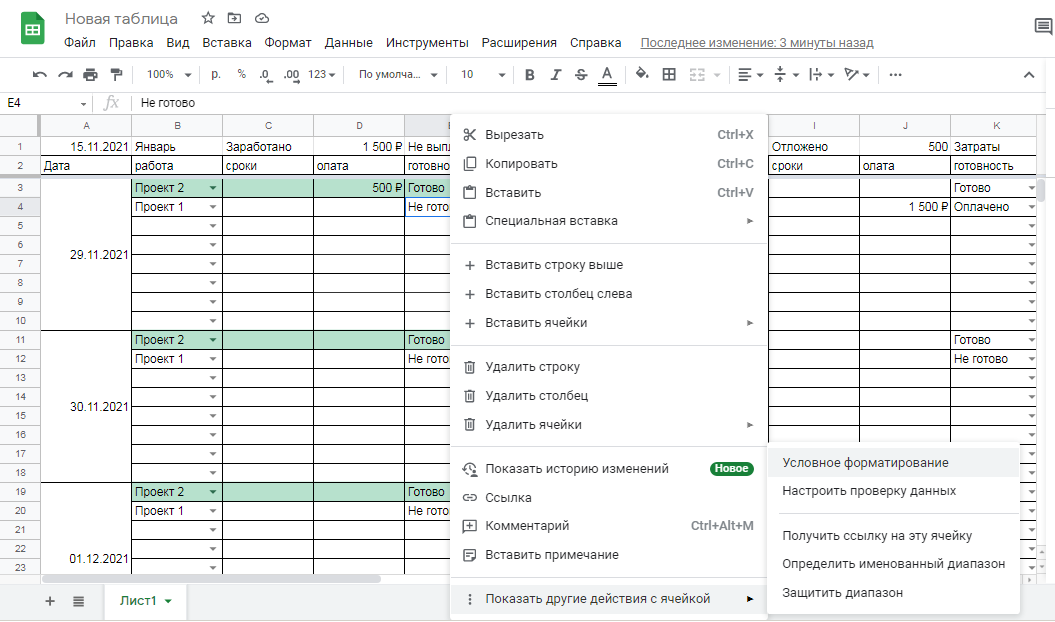This screenshot has height=622, width=1055.
Task: Open the Расширения menu
Action: tap(519, 42)
